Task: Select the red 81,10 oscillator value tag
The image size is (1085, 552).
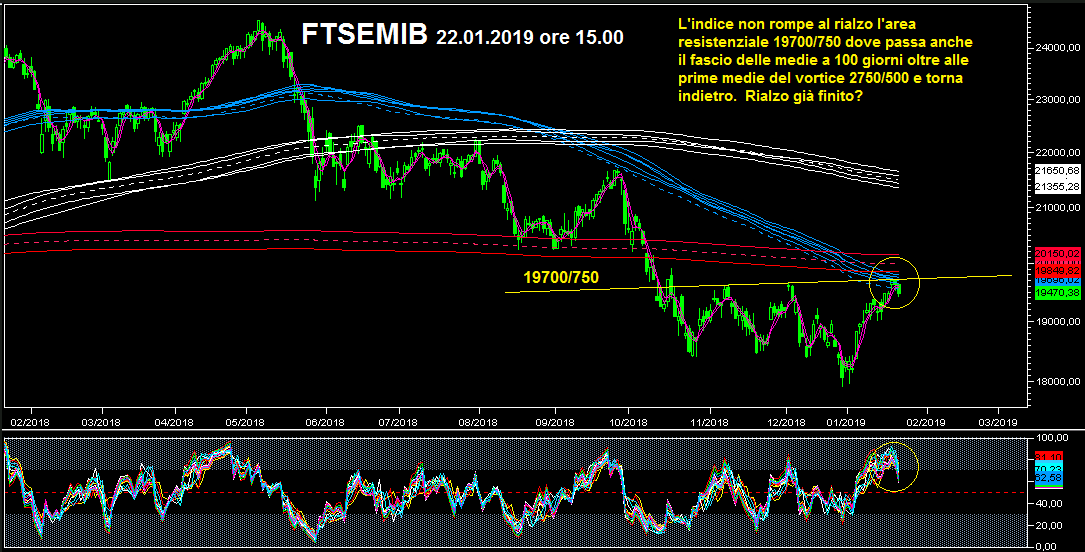Action: tap(1048, 457)
